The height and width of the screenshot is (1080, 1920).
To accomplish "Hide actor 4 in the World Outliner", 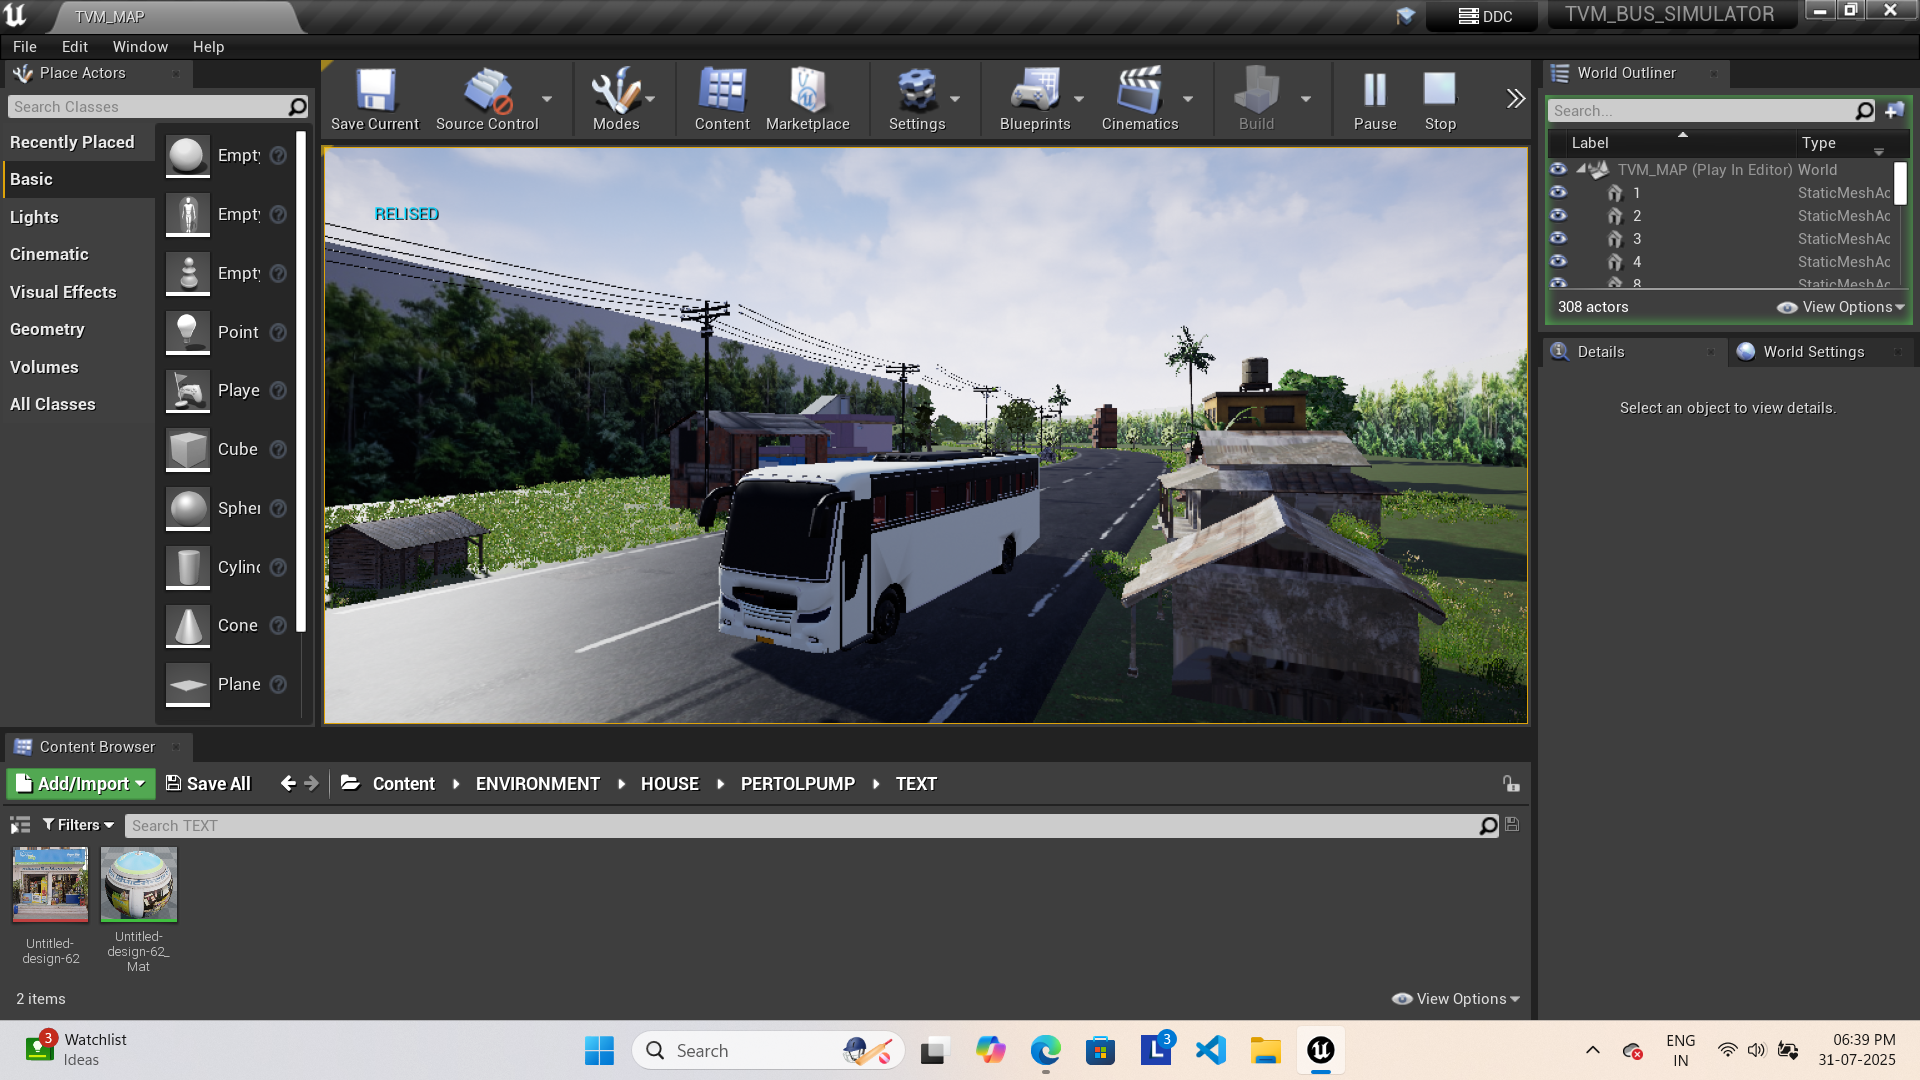I will pyautogui.click(x=1558, y=262).
